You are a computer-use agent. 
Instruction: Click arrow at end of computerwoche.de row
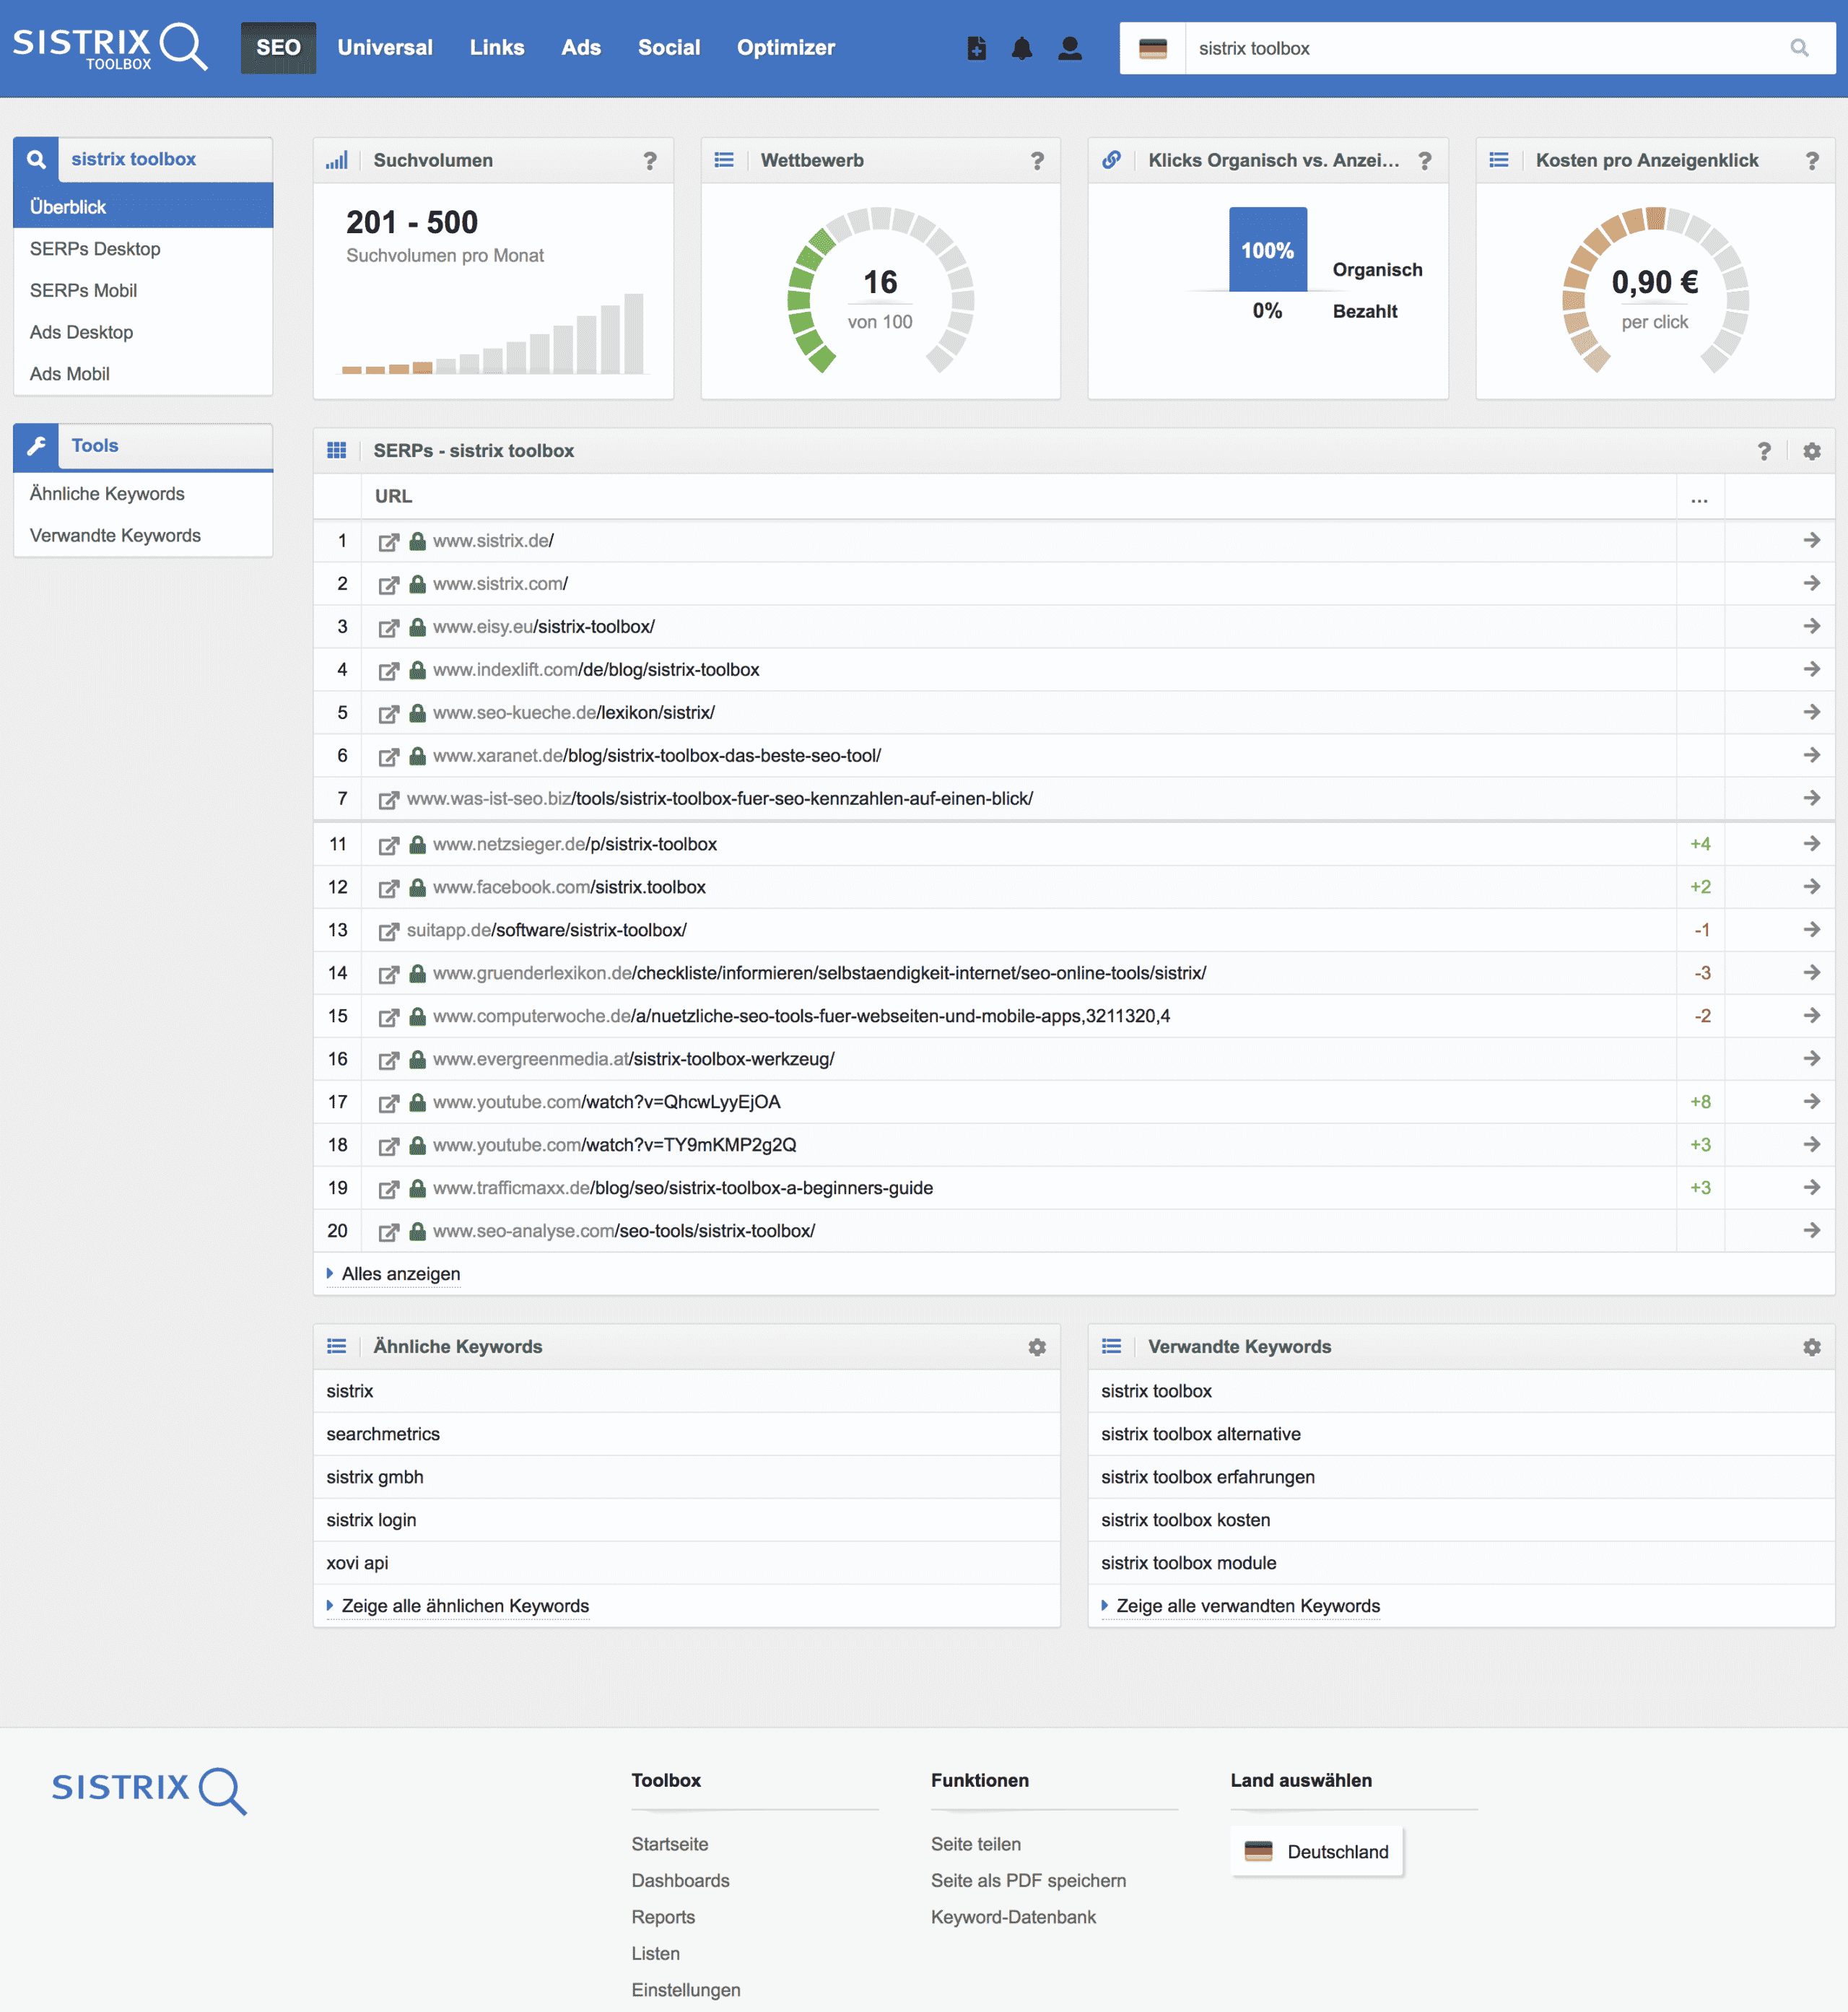(x=1811, y=1015)
